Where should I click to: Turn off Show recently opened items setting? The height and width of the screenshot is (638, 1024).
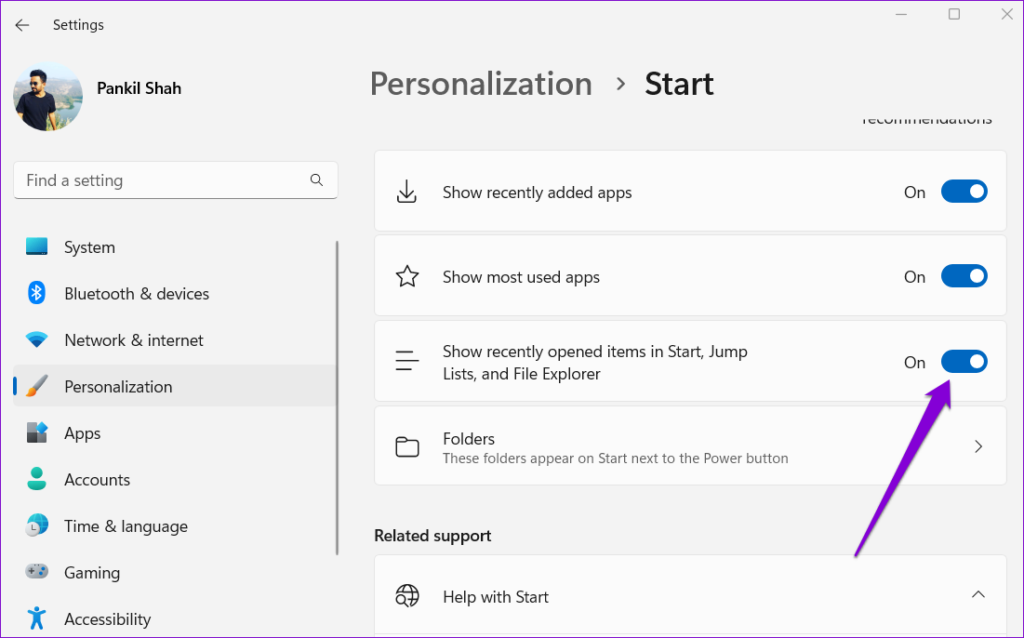[x=963, y=361]
